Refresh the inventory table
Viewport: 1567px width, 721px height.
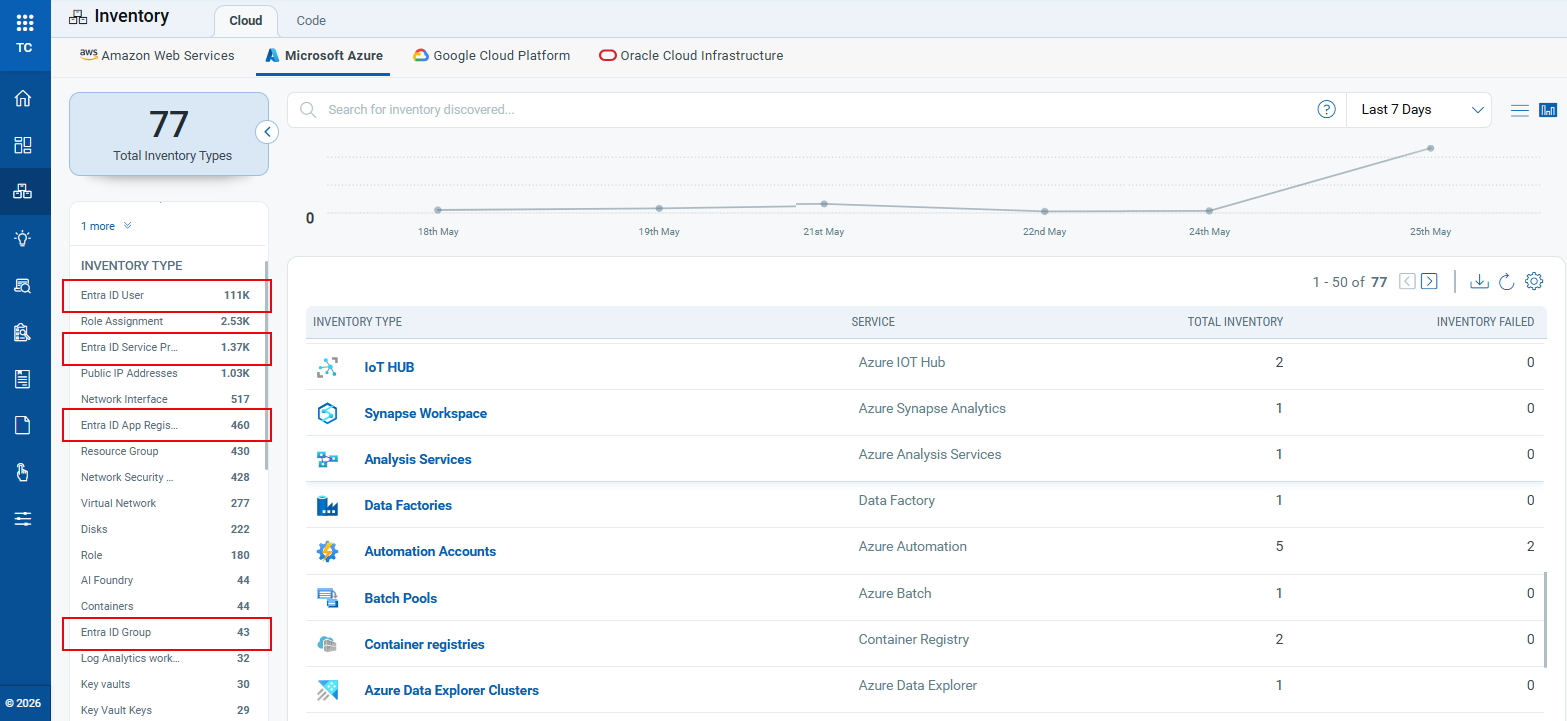point(1507,281)
